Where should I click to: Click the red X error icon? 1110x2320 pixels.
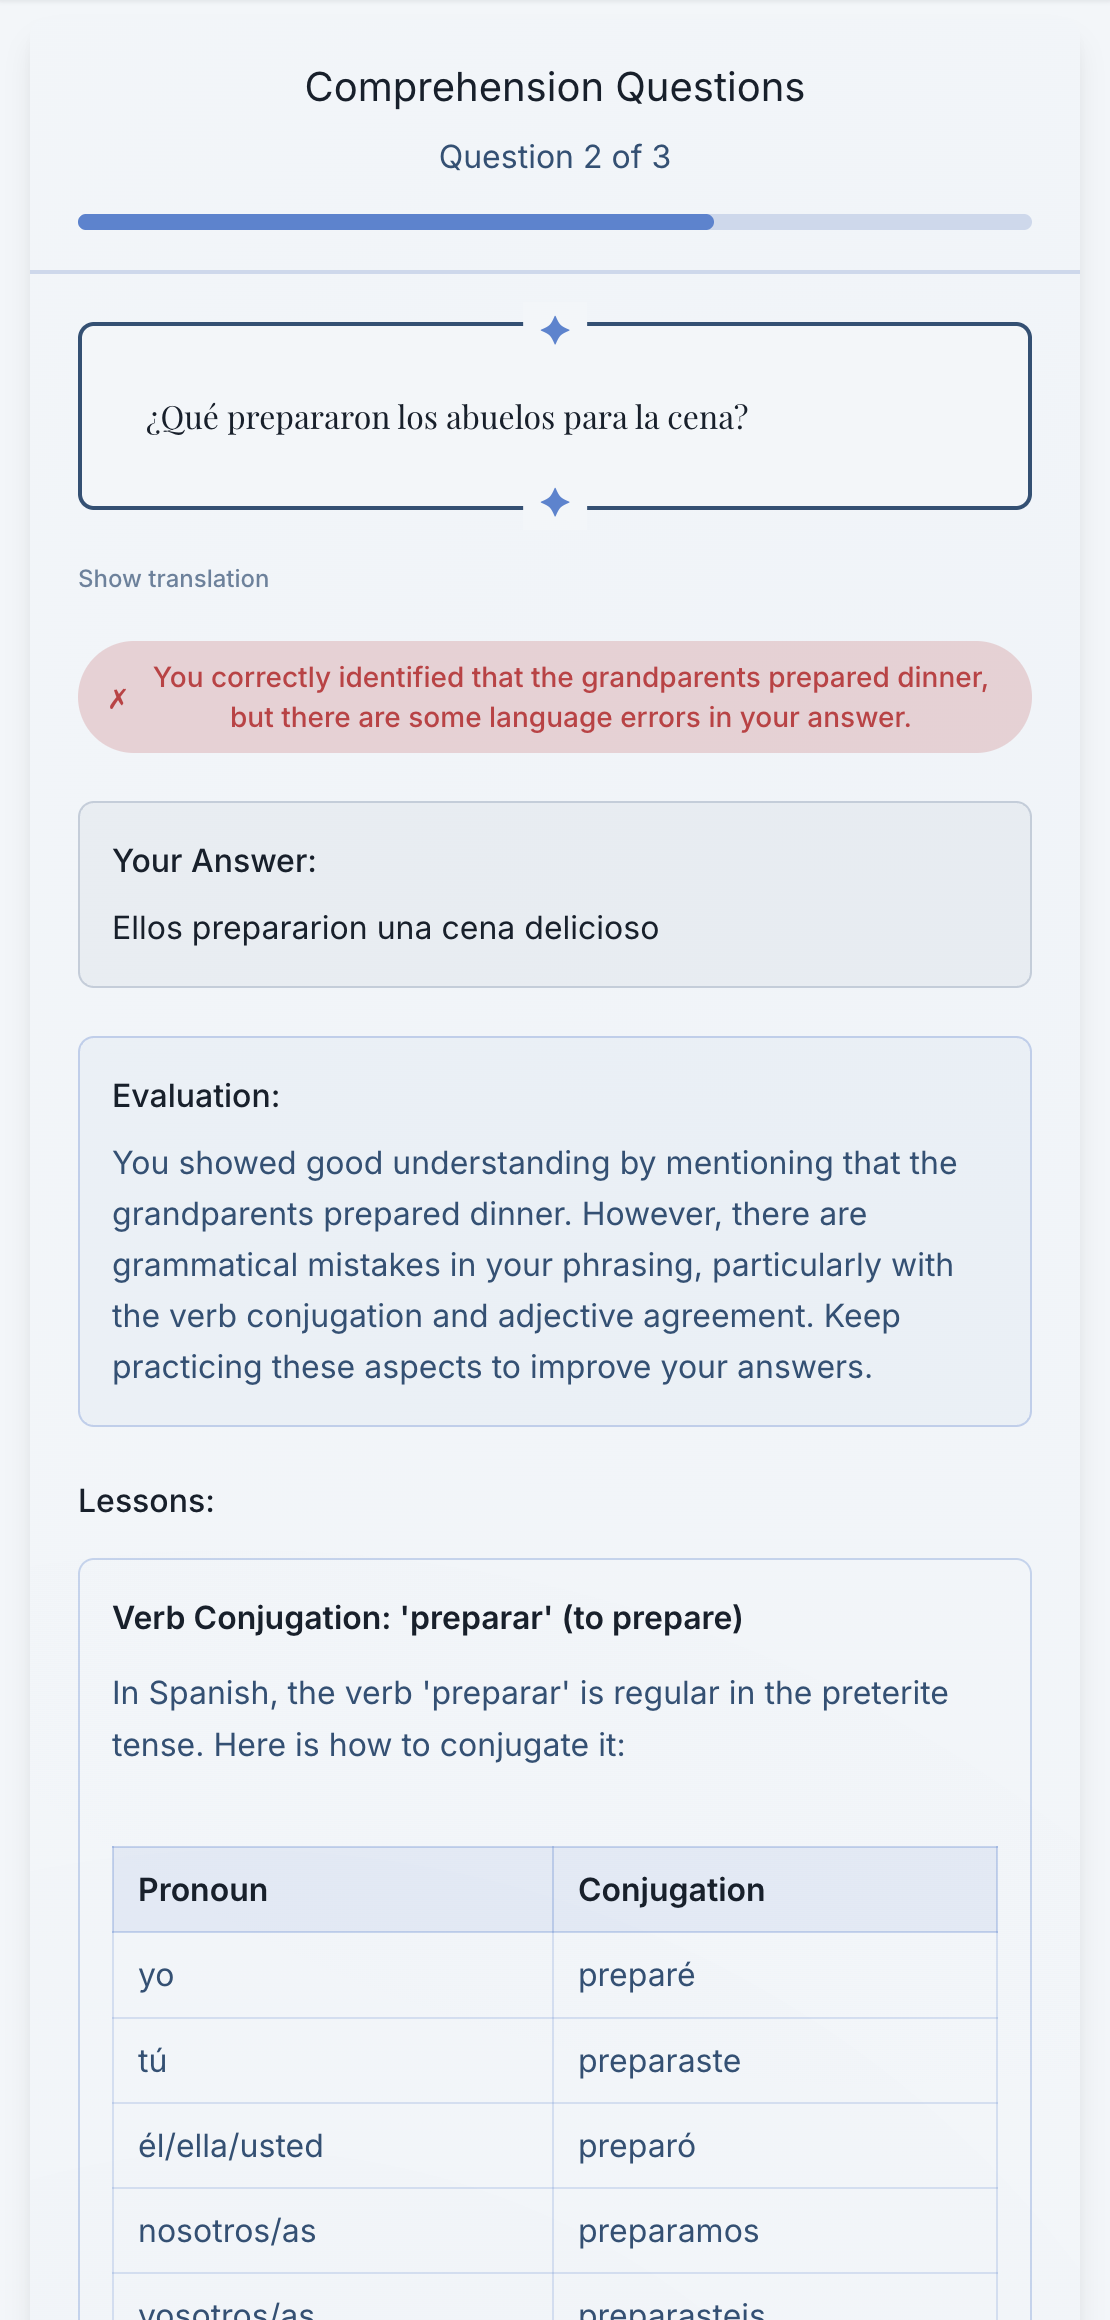point(119,697)
